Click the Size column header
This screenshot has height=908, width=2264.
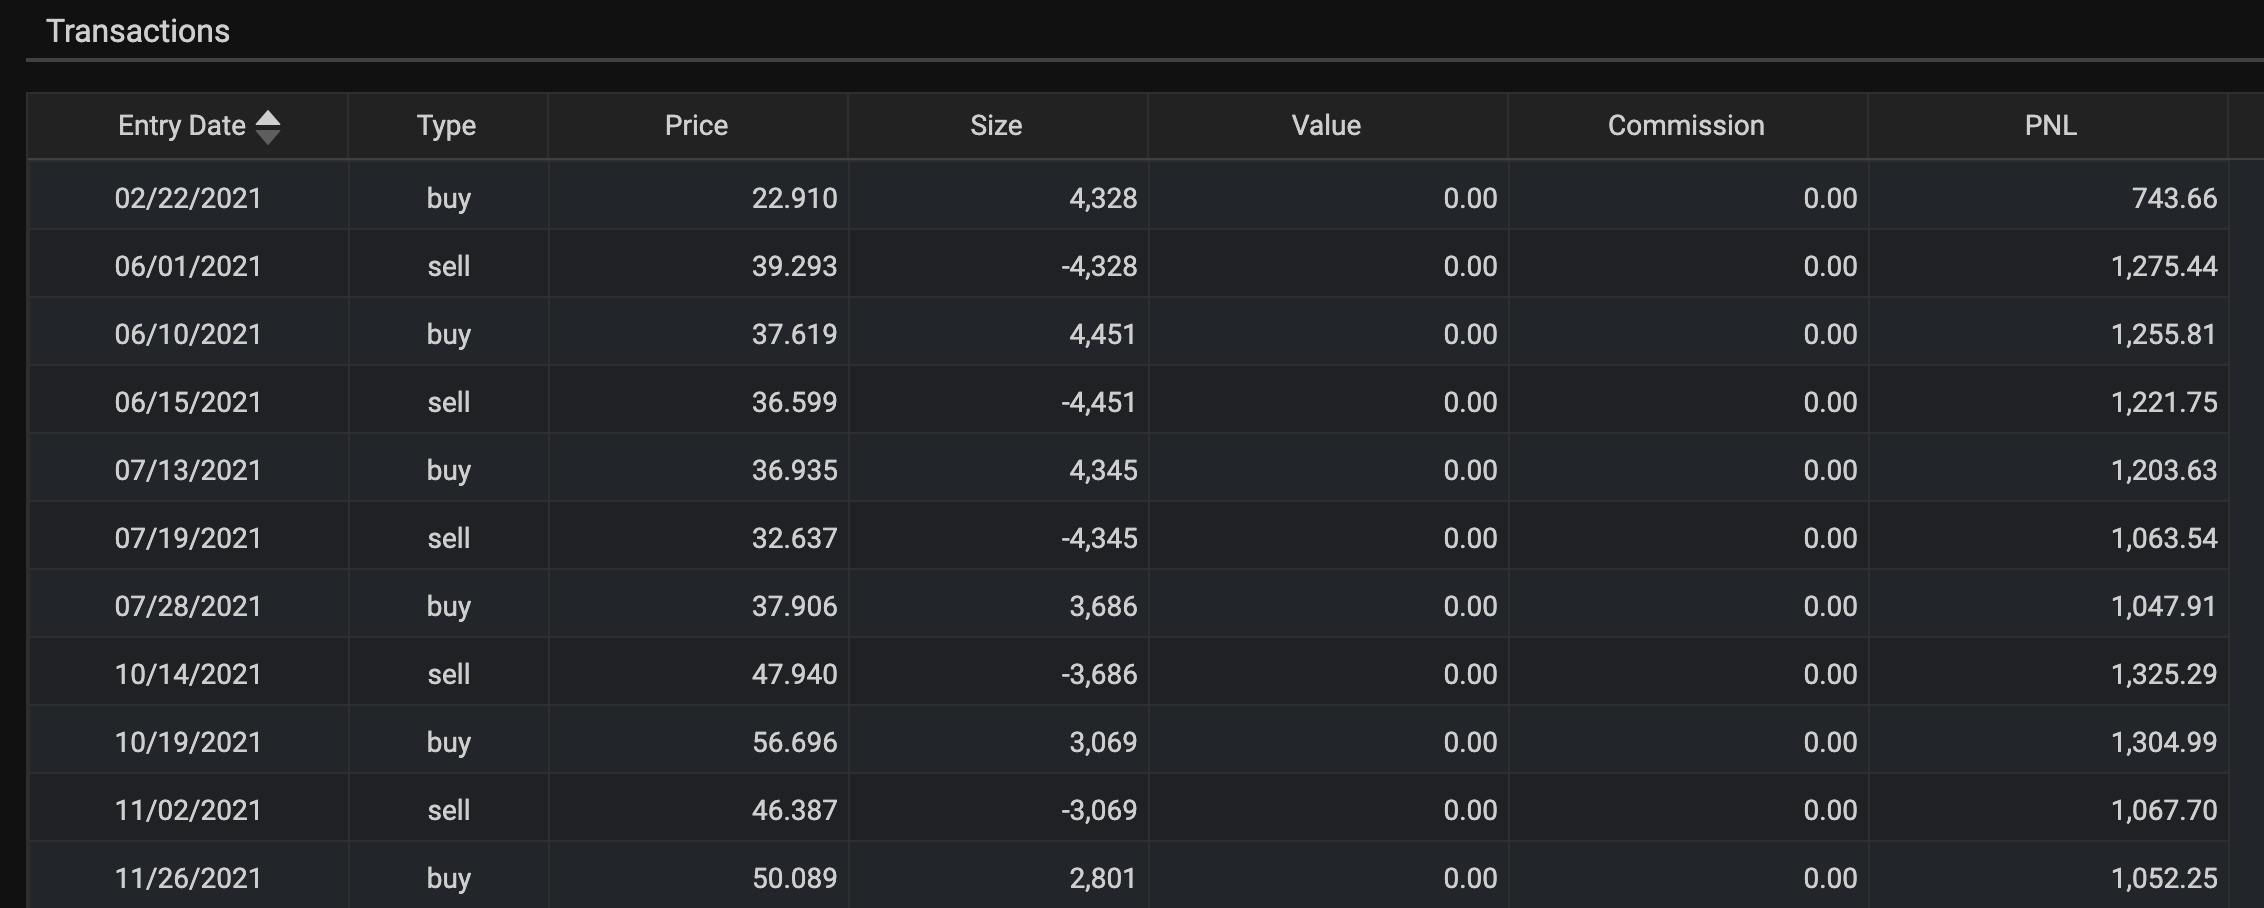996,126
